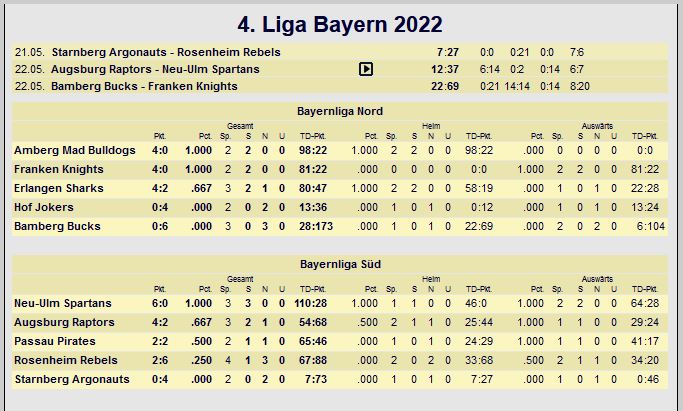Open Neu-Ulm Spartans in Süd table

[63, 303]
